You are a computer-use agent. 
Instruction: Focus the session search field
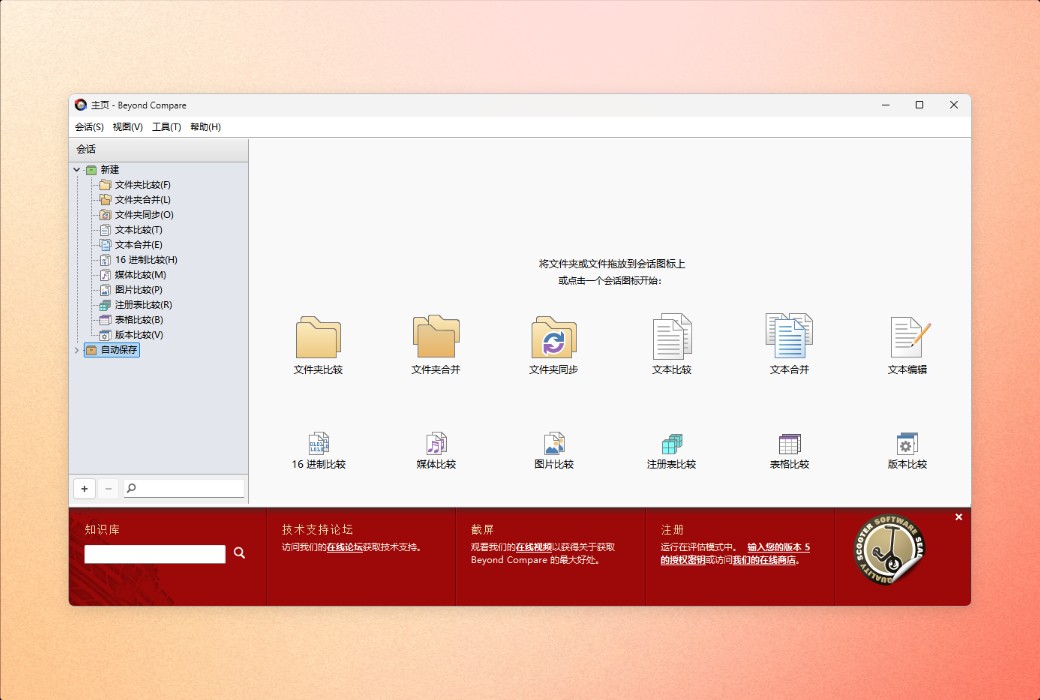coord(184,489)
